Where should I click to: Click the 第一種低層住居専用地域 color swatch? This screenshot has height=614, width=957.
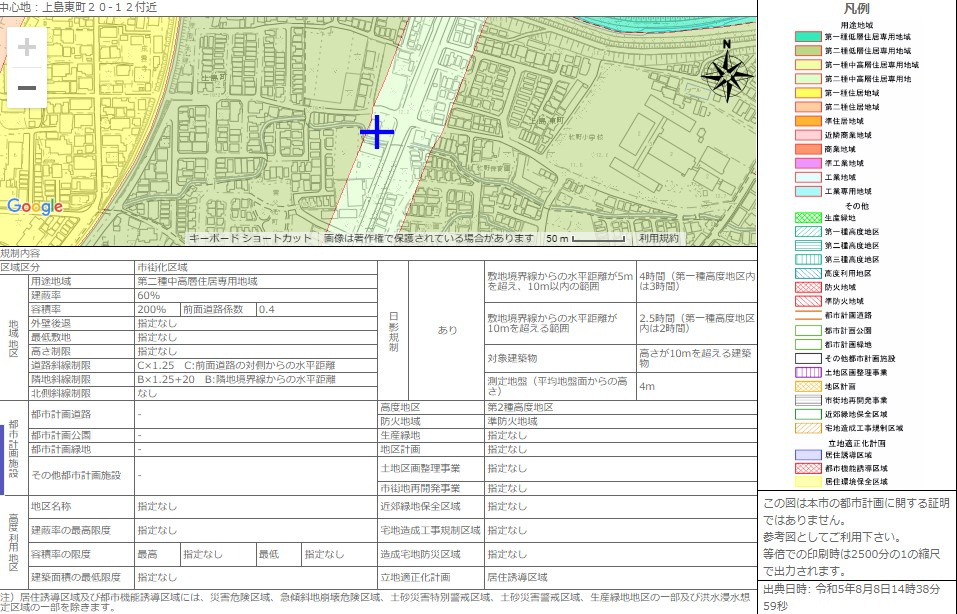click(x=808, y=36)
